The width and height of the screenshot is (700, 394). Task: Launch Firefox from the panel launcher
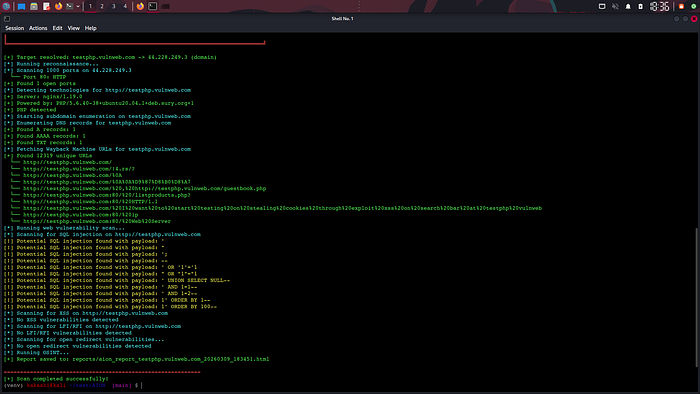coord(58,6)
